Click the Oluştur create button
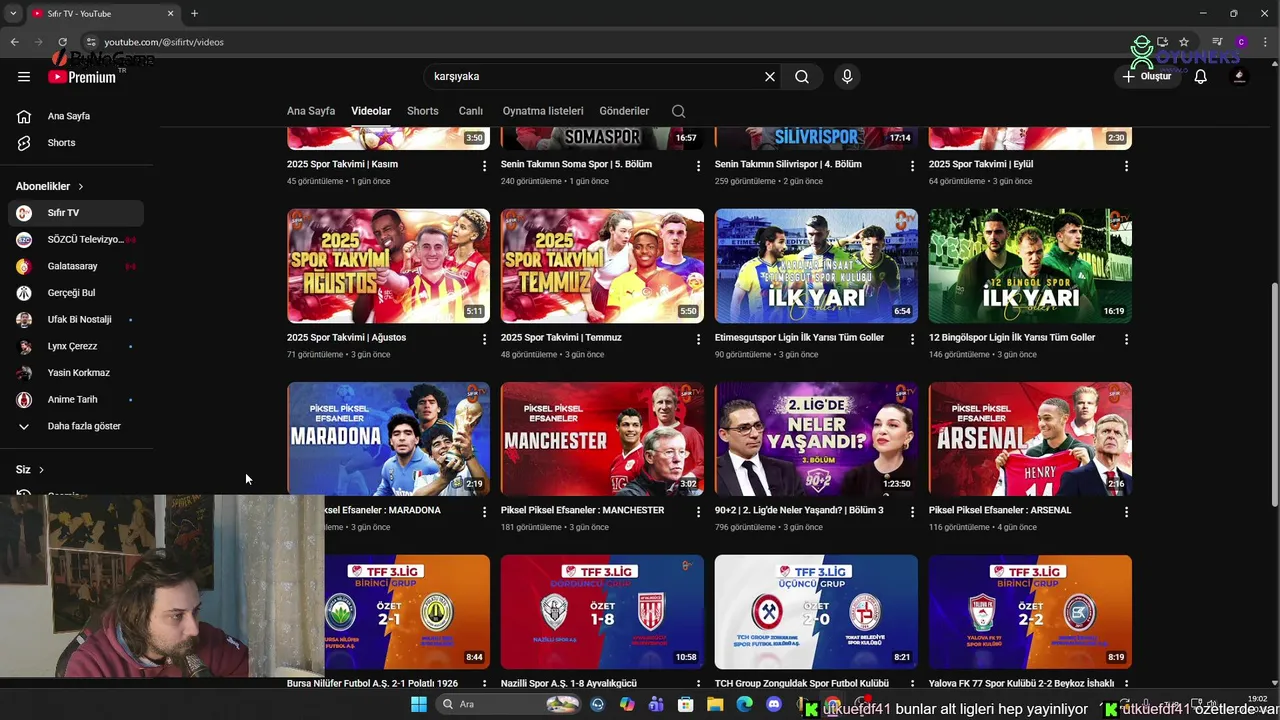The height and width of the screenshot is (720, 1280). (1146, 76)
